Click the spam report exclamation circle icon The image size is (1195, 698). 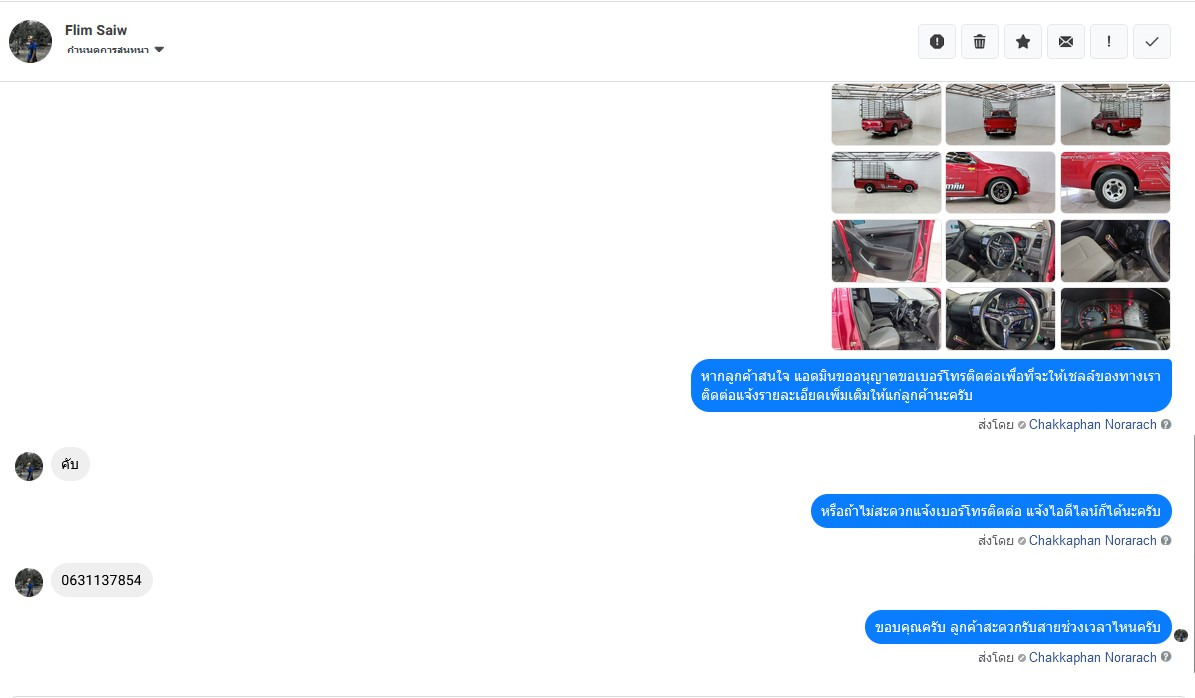click(x=937, y=42)
